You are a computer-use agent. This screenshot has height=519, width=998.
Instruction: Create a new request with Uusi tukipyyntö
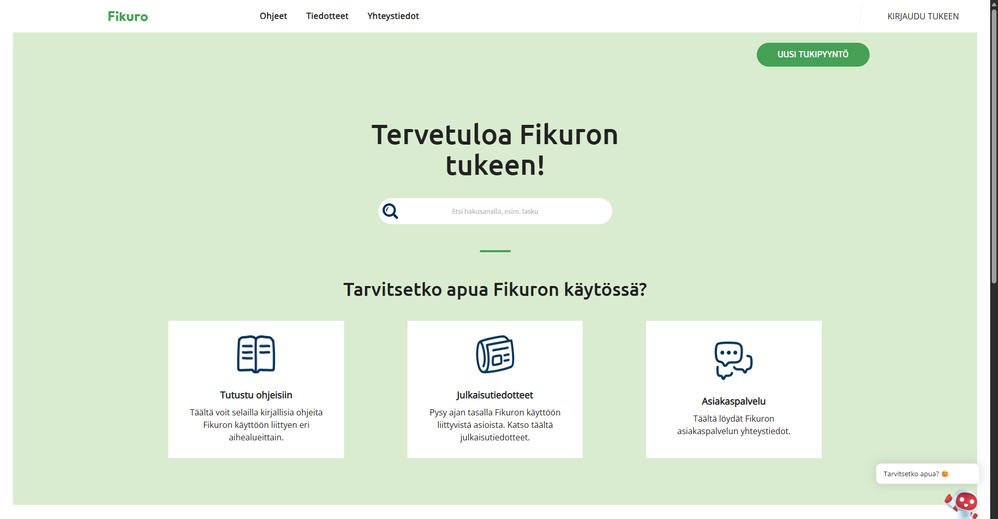(813, 55)
